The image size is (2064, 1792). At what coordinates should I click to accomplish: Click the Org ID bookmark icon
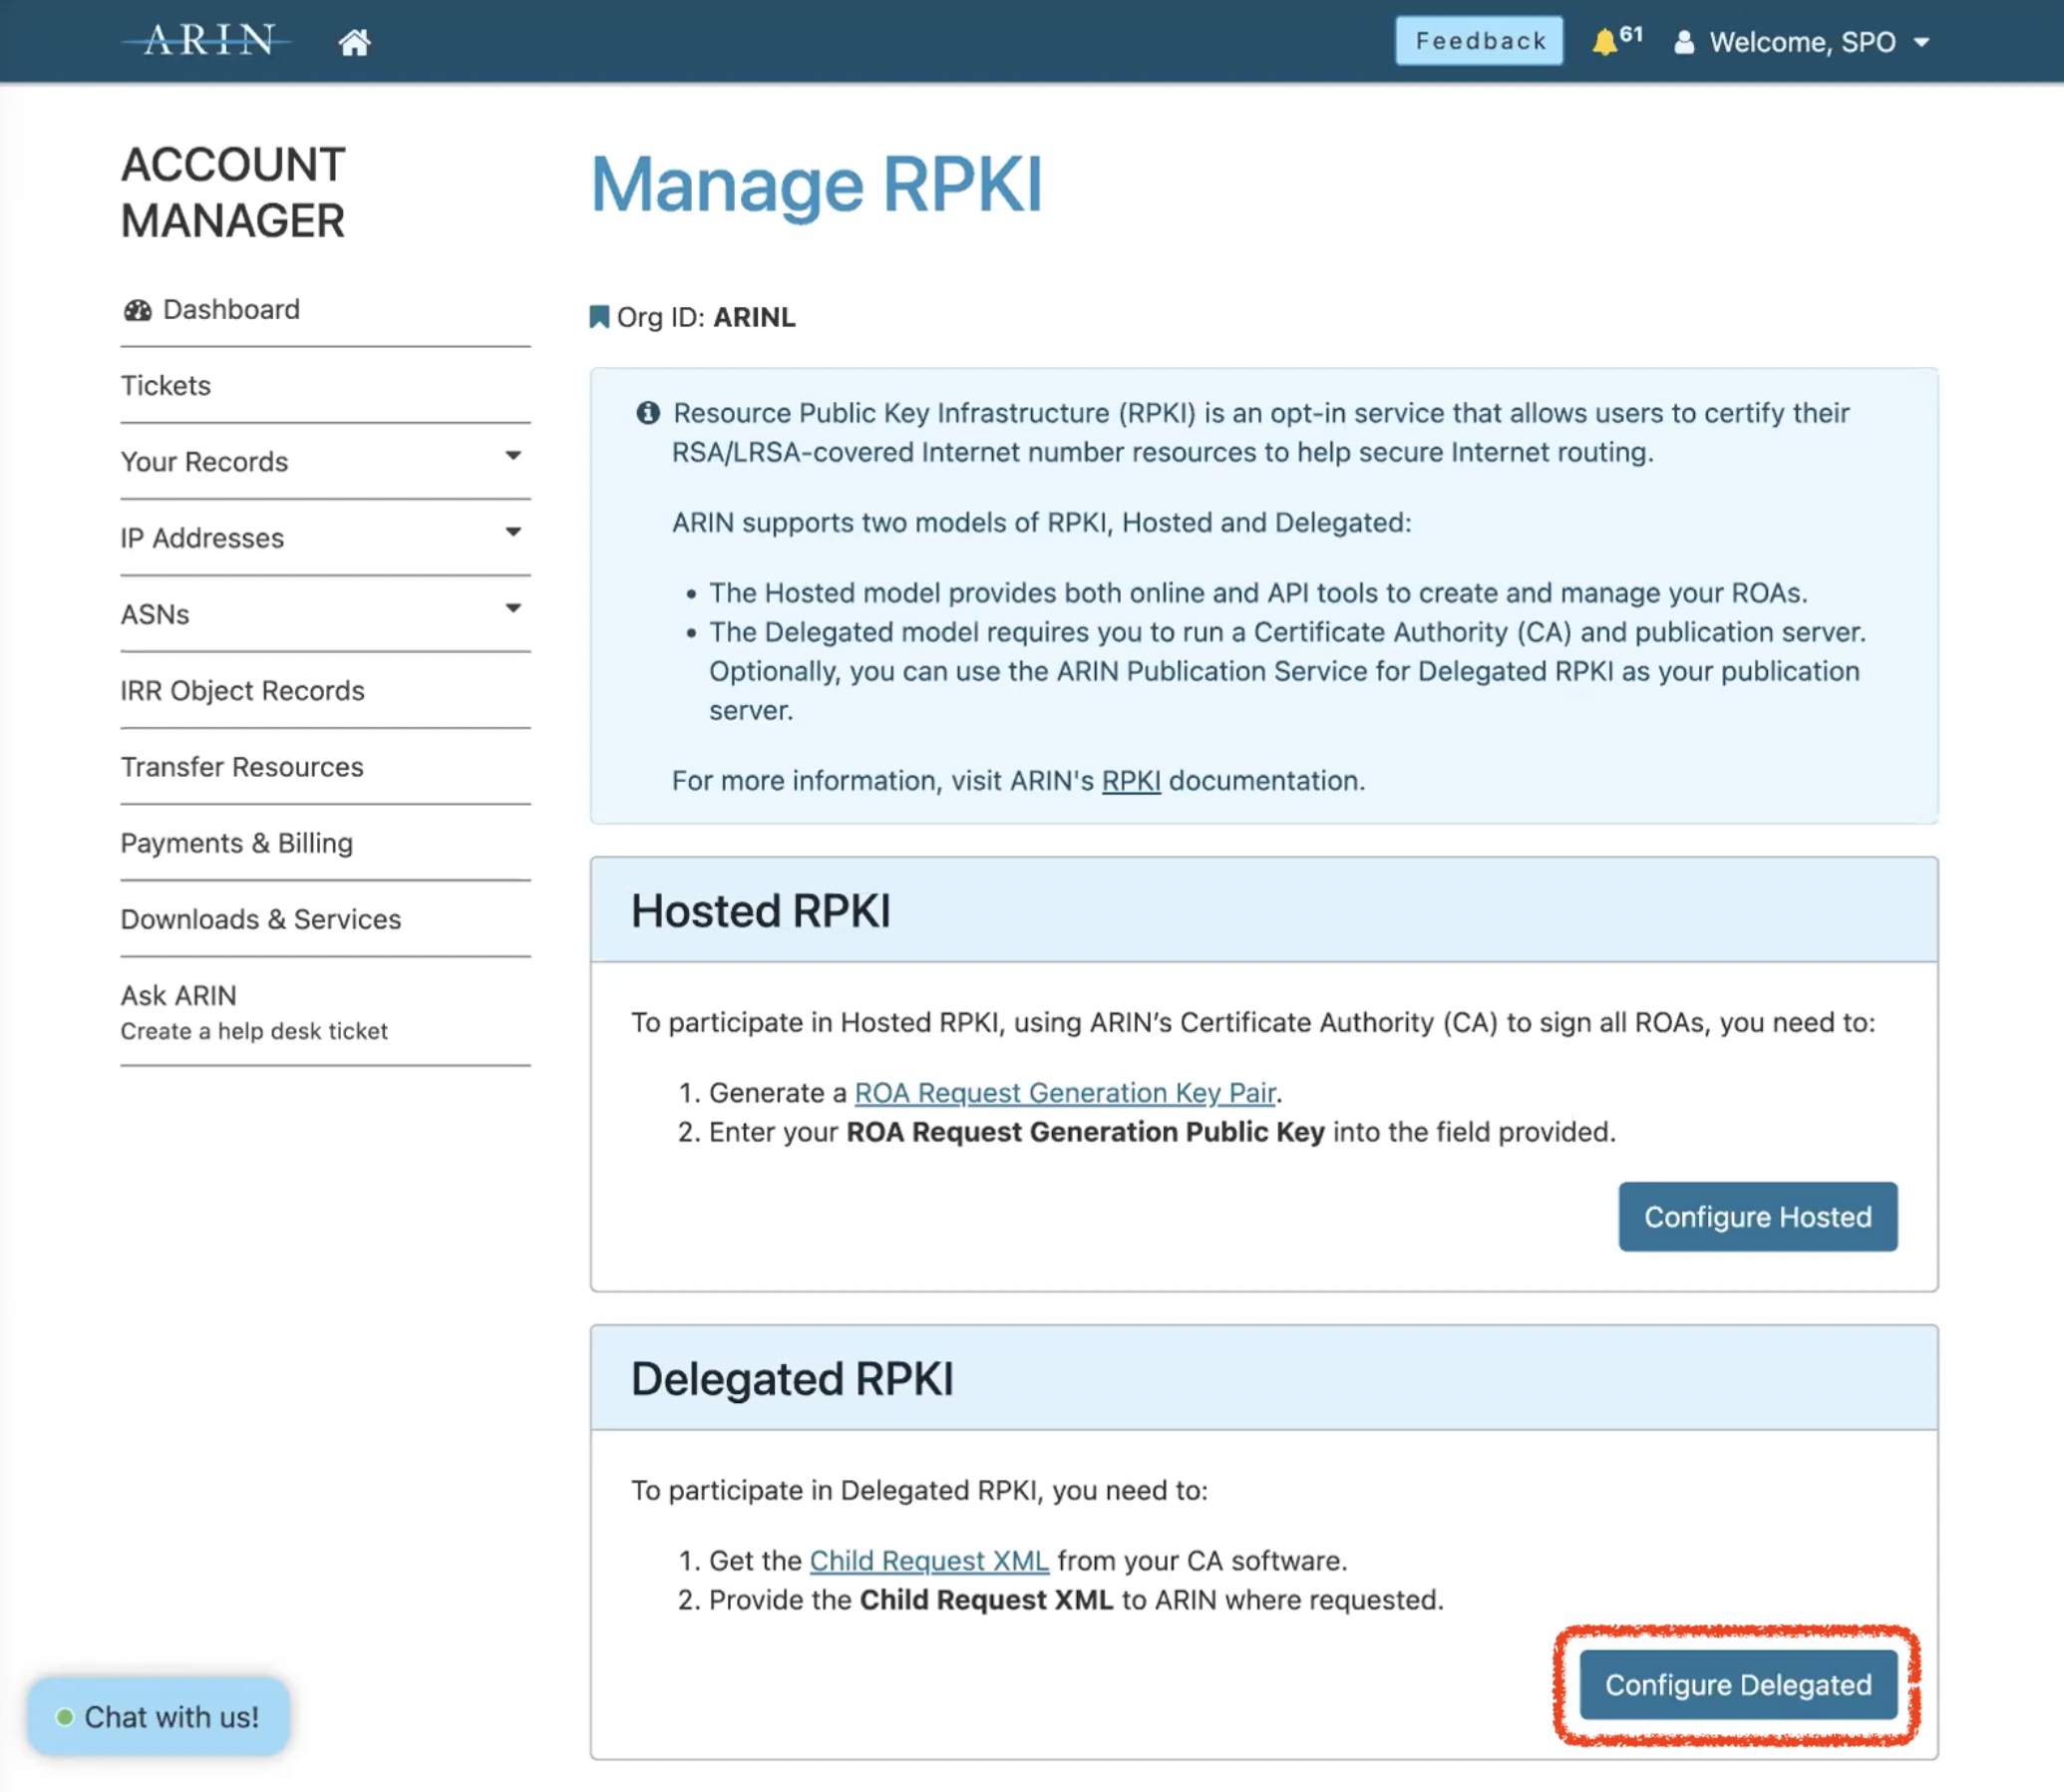(599, 317)
